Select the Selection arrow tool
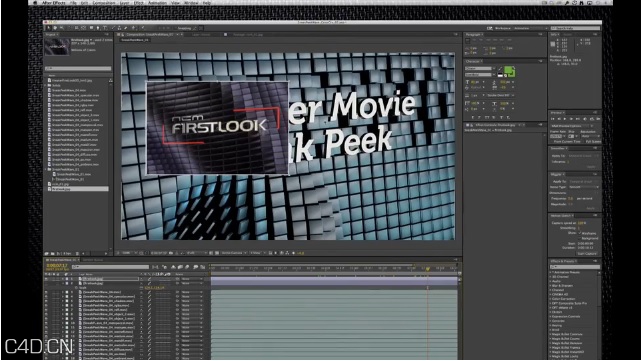 (x=48, y=28)
